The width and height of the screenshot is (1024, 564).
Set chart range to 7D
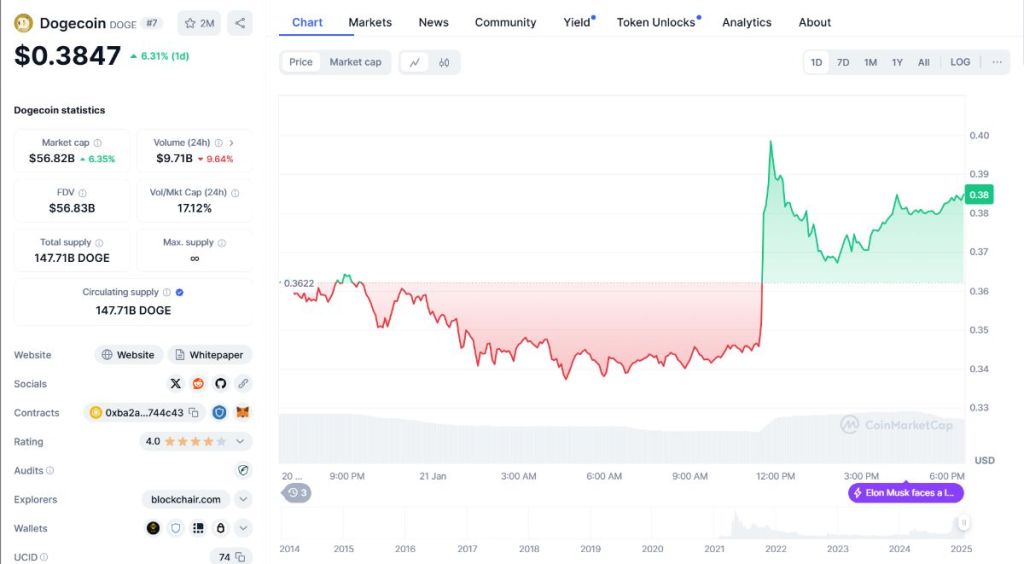tap(843, 63)
